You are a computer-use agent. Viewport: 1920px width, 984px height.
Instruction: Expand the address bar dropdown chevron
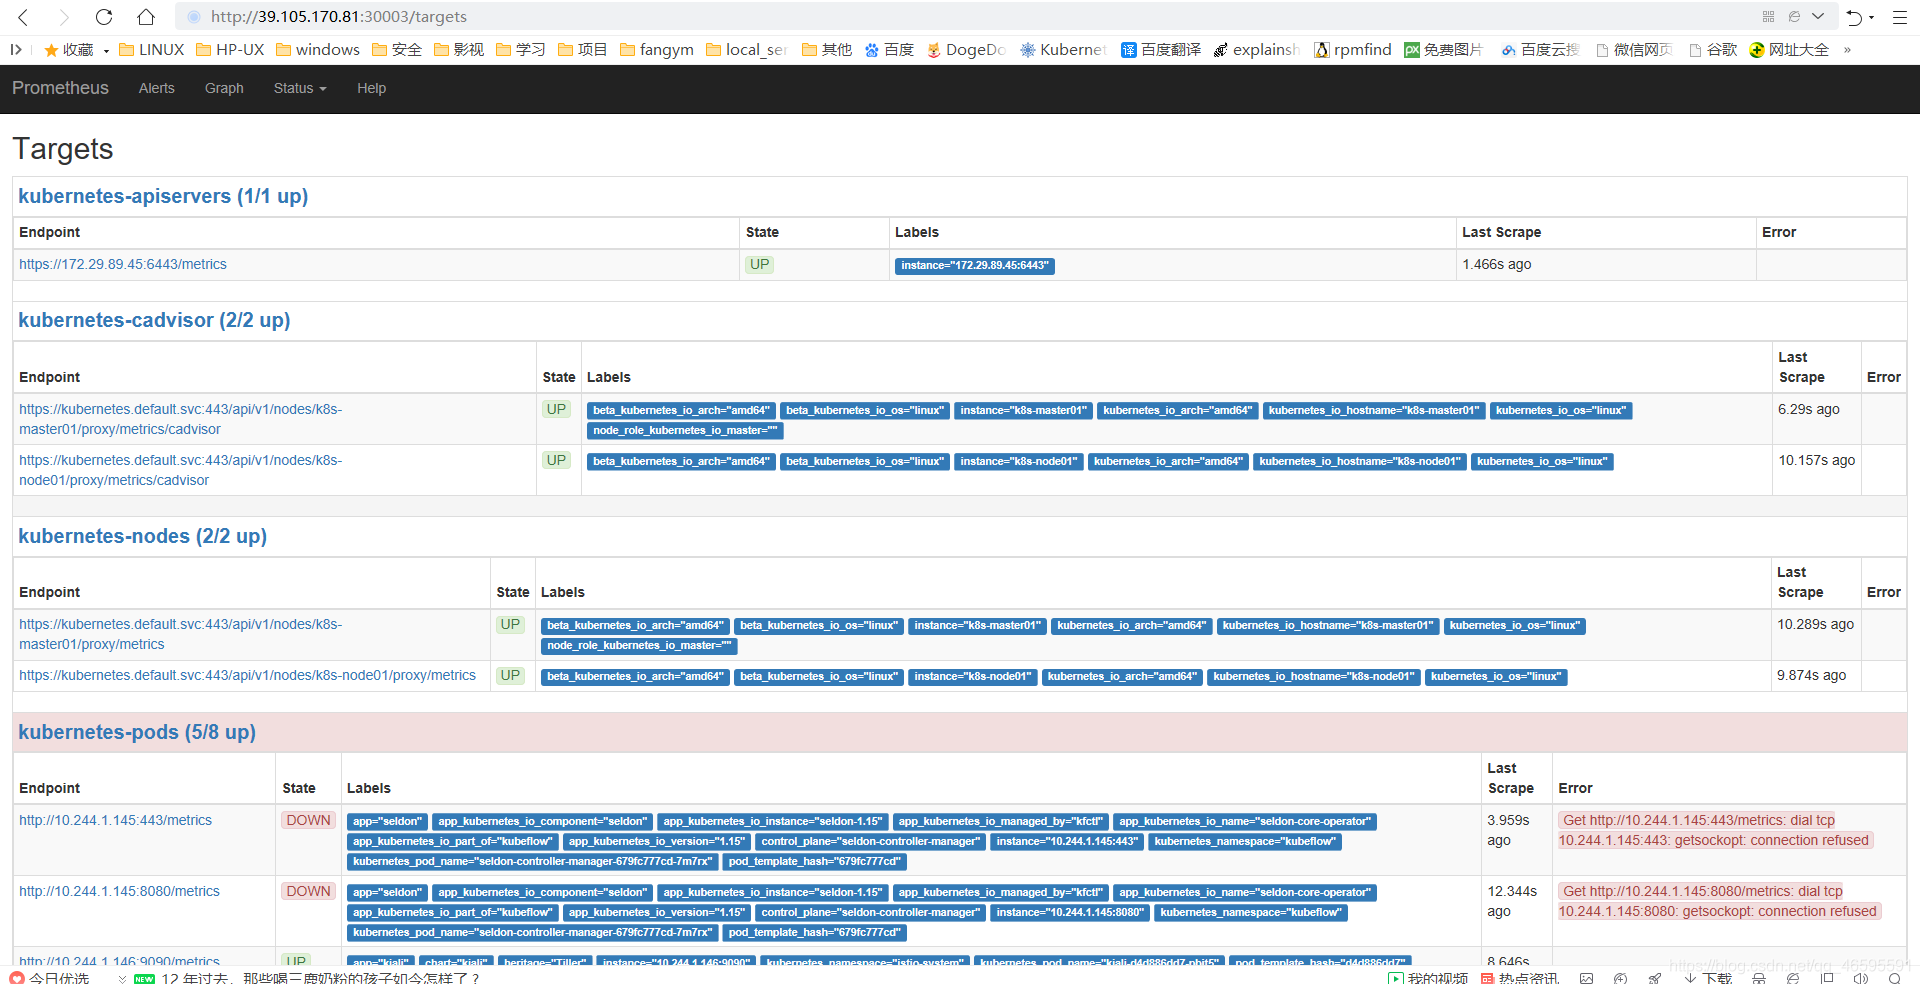(x=1818, y=17)
